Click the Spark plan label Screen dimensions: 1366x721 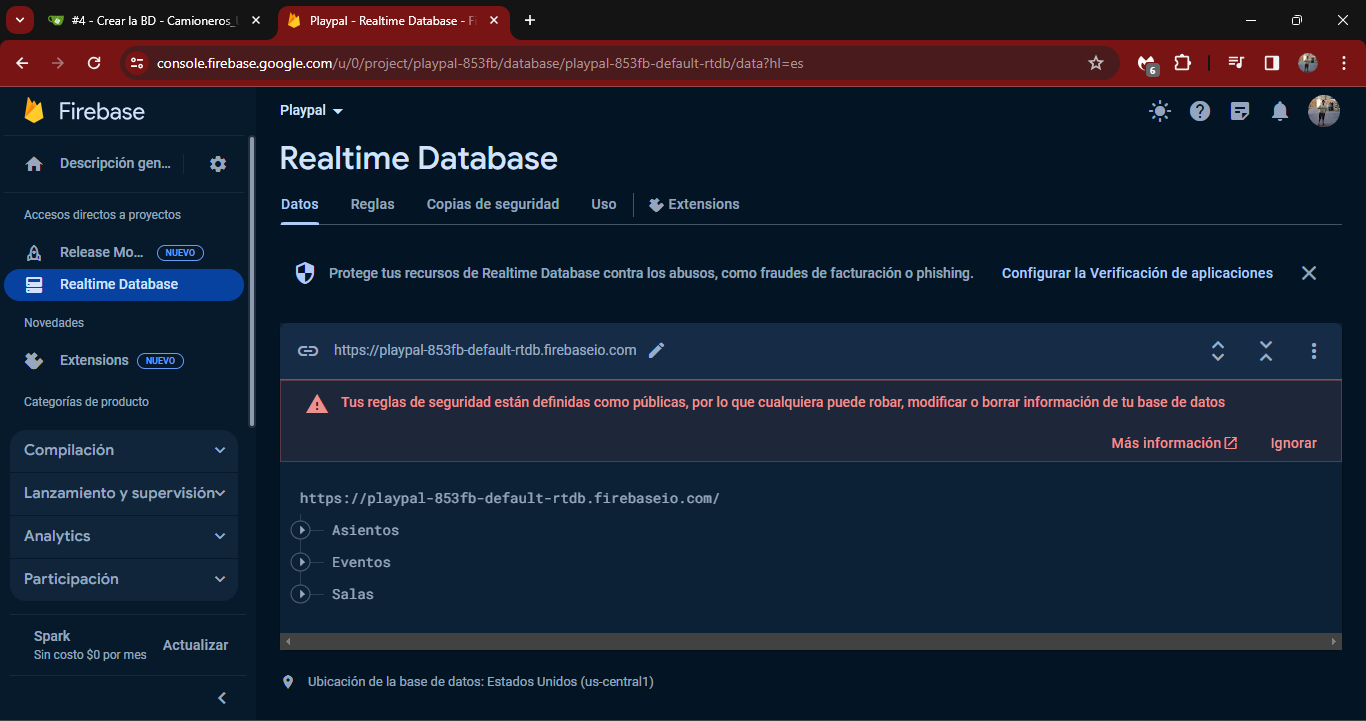(52, 637)
